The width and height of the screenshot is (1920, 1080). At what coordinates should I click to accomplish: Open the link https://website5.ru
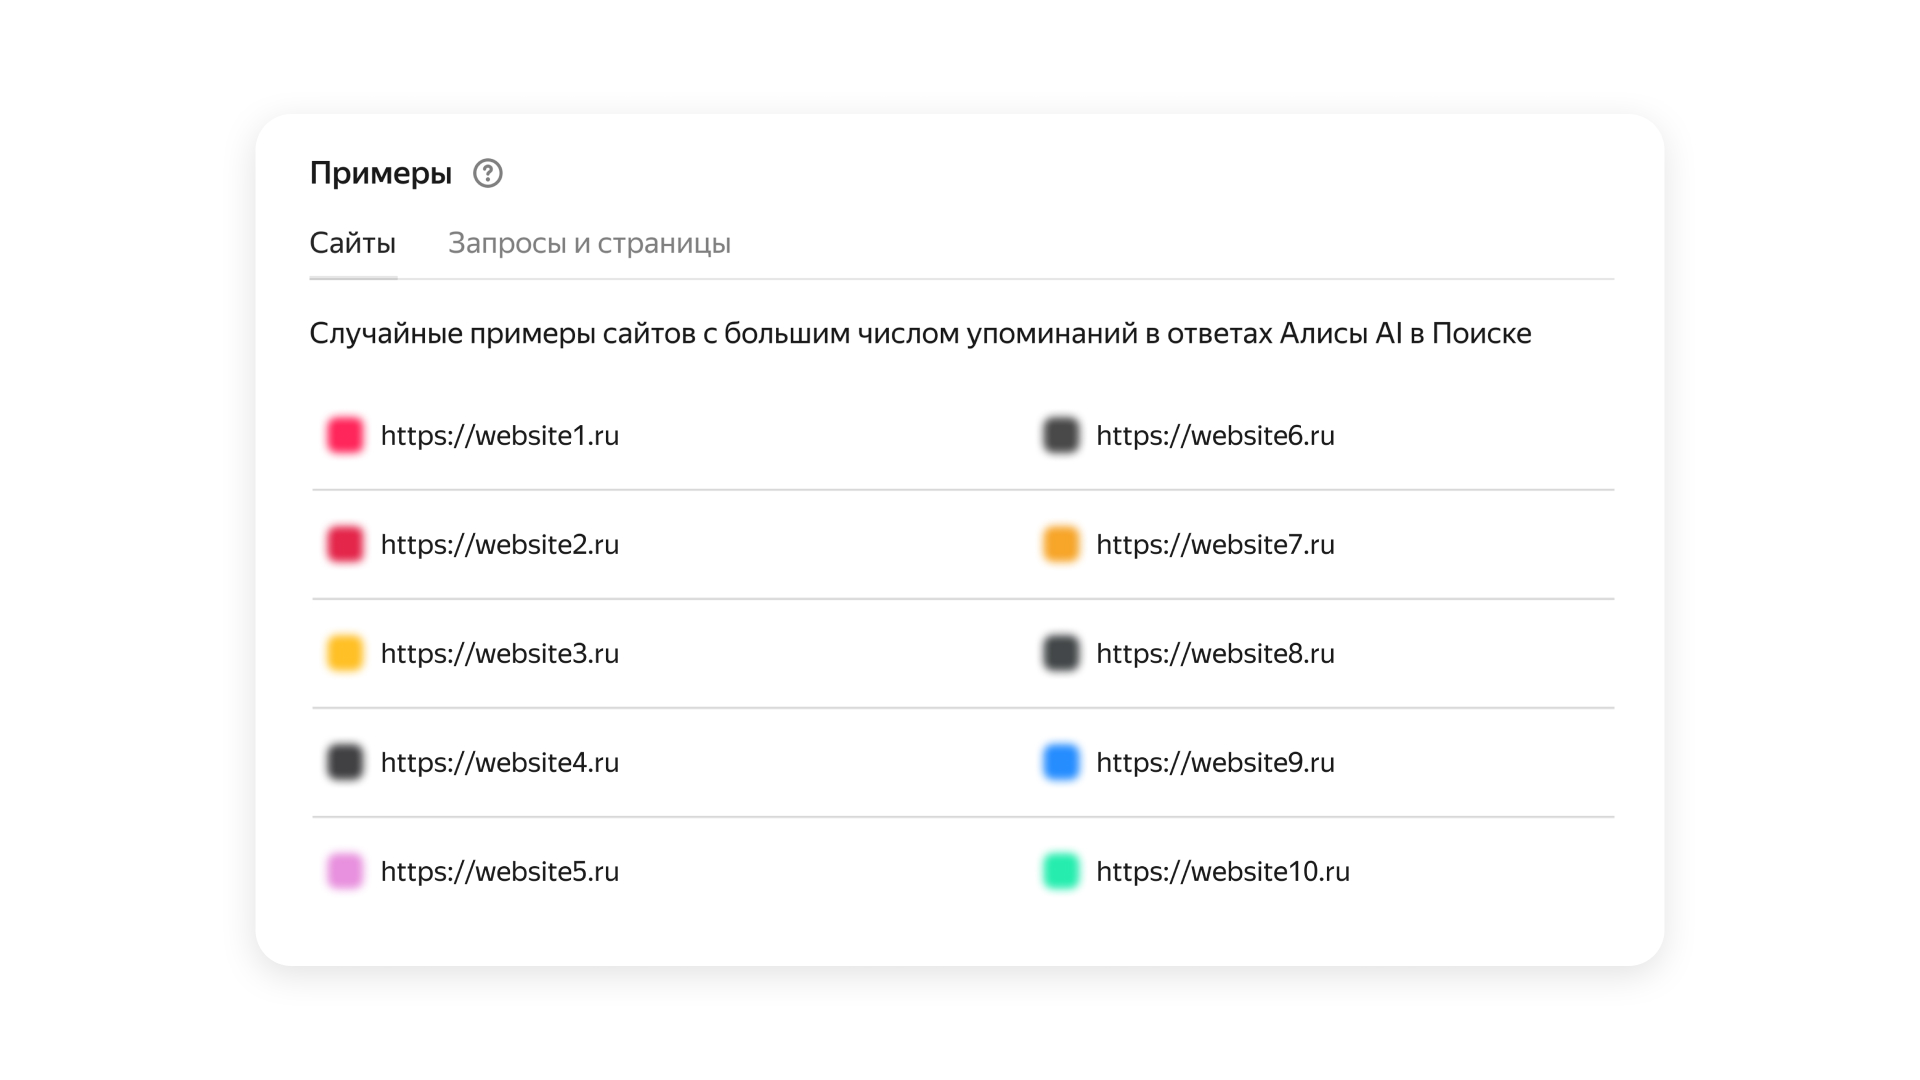click(500, 871)
